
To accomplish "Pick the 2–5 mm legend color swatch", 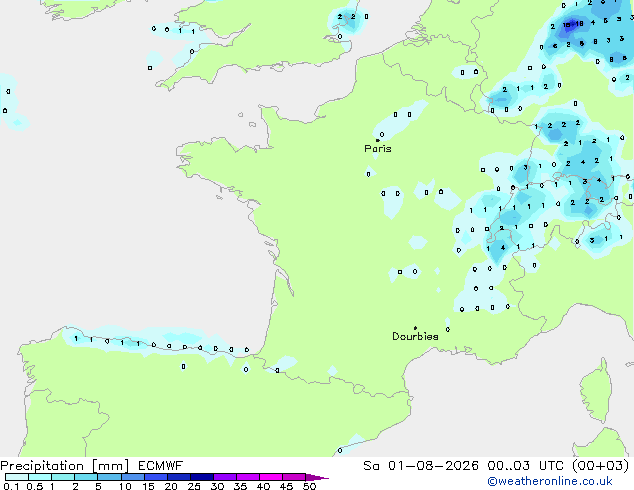I will pos(86,477).
